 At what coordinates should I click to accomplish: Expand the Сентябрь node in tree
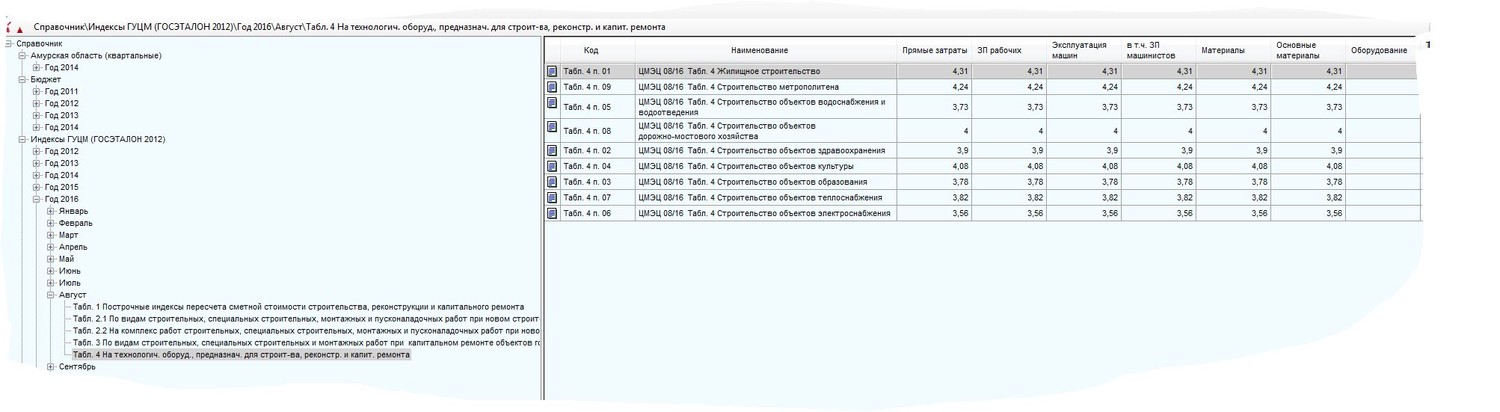pos(51,367)
